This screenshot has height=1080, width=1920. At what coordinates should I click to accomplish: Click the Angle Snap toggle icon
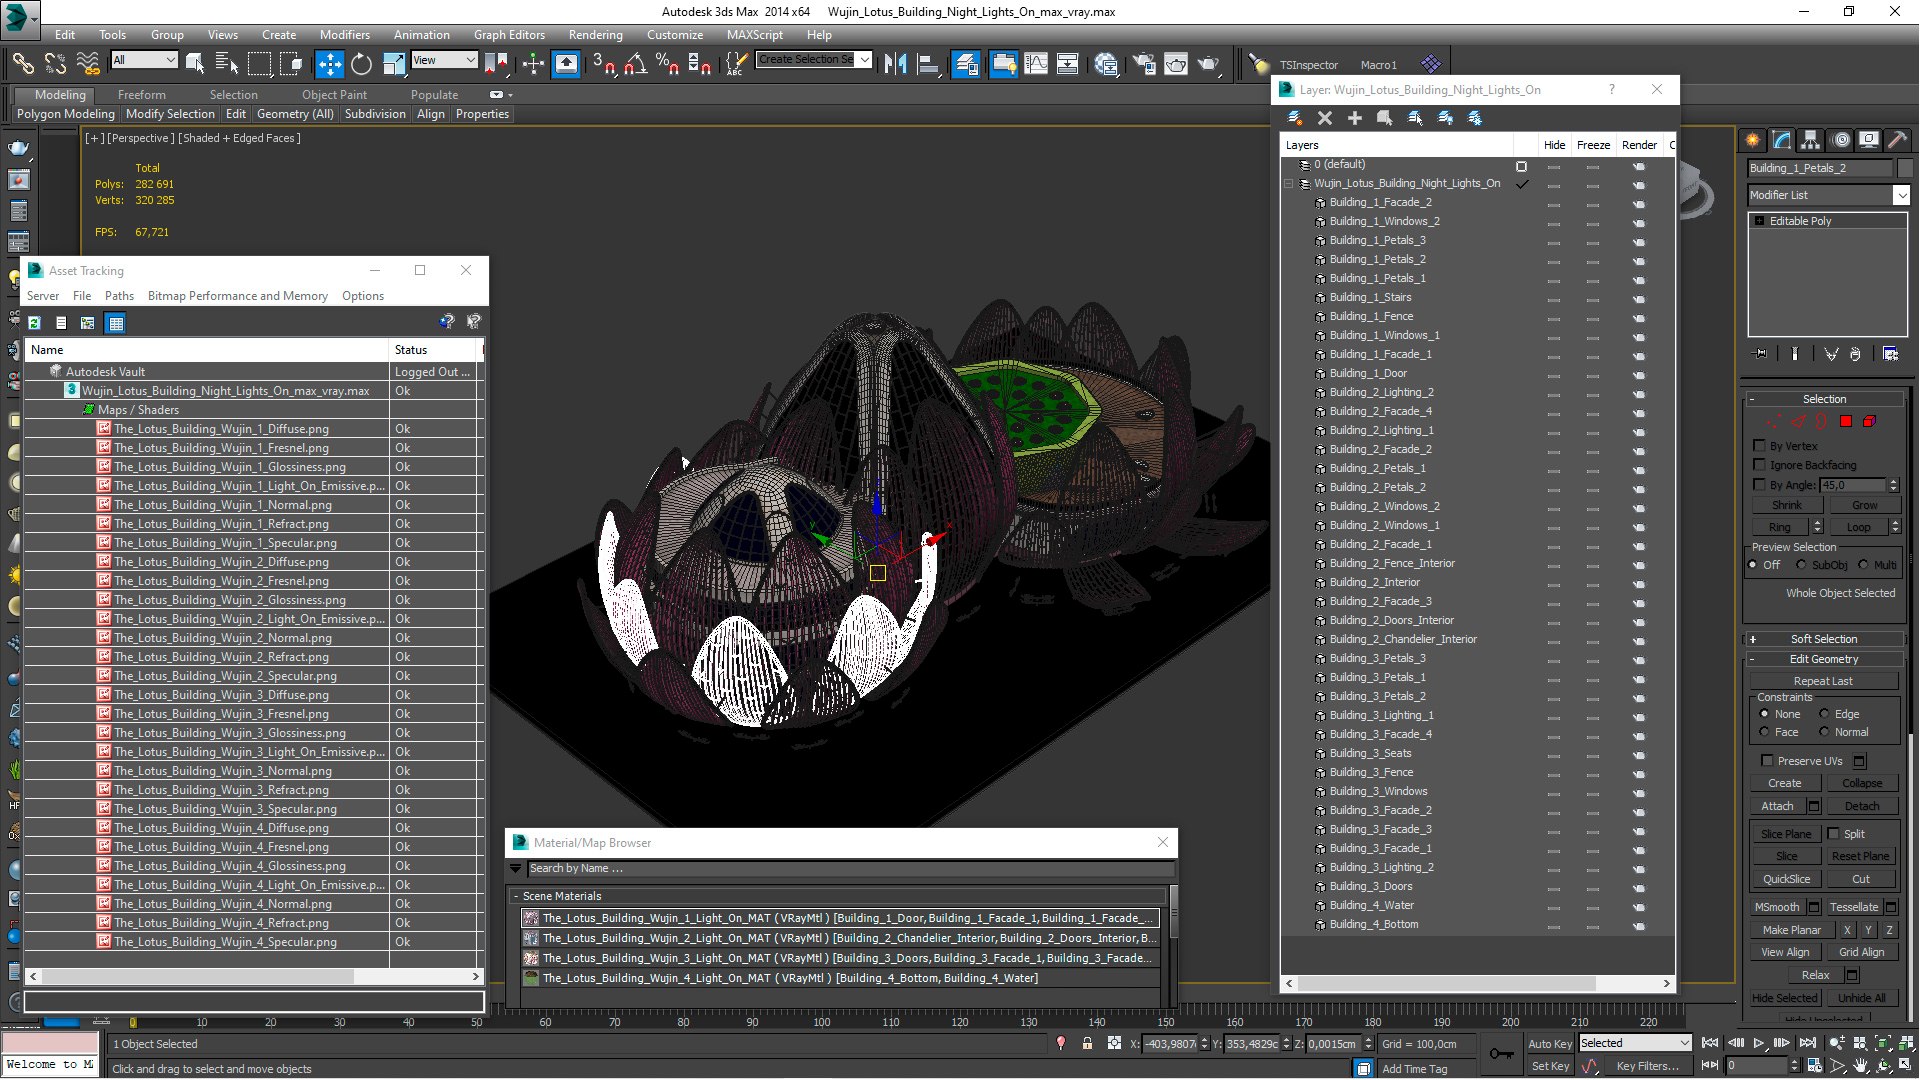(x=636, y=64)
